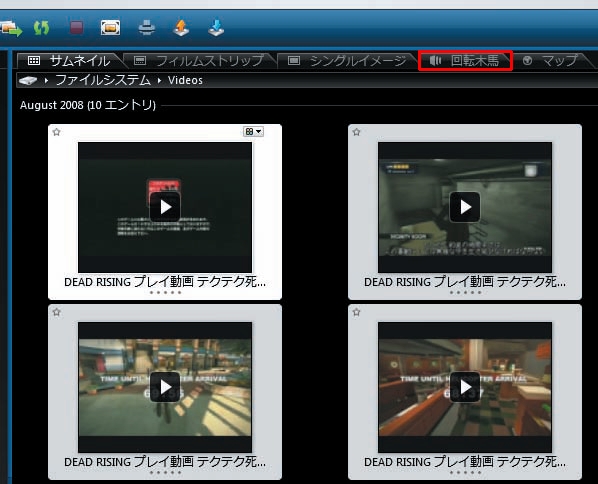Viewport: 598px width, 484px height.
Task: Set rating dots under the top-left video
Action: point(165,293)
